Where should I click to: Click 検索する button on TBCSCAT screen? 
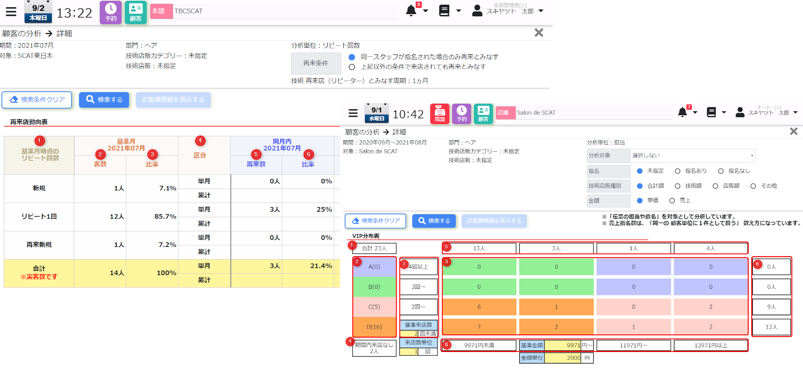(104, 100)
